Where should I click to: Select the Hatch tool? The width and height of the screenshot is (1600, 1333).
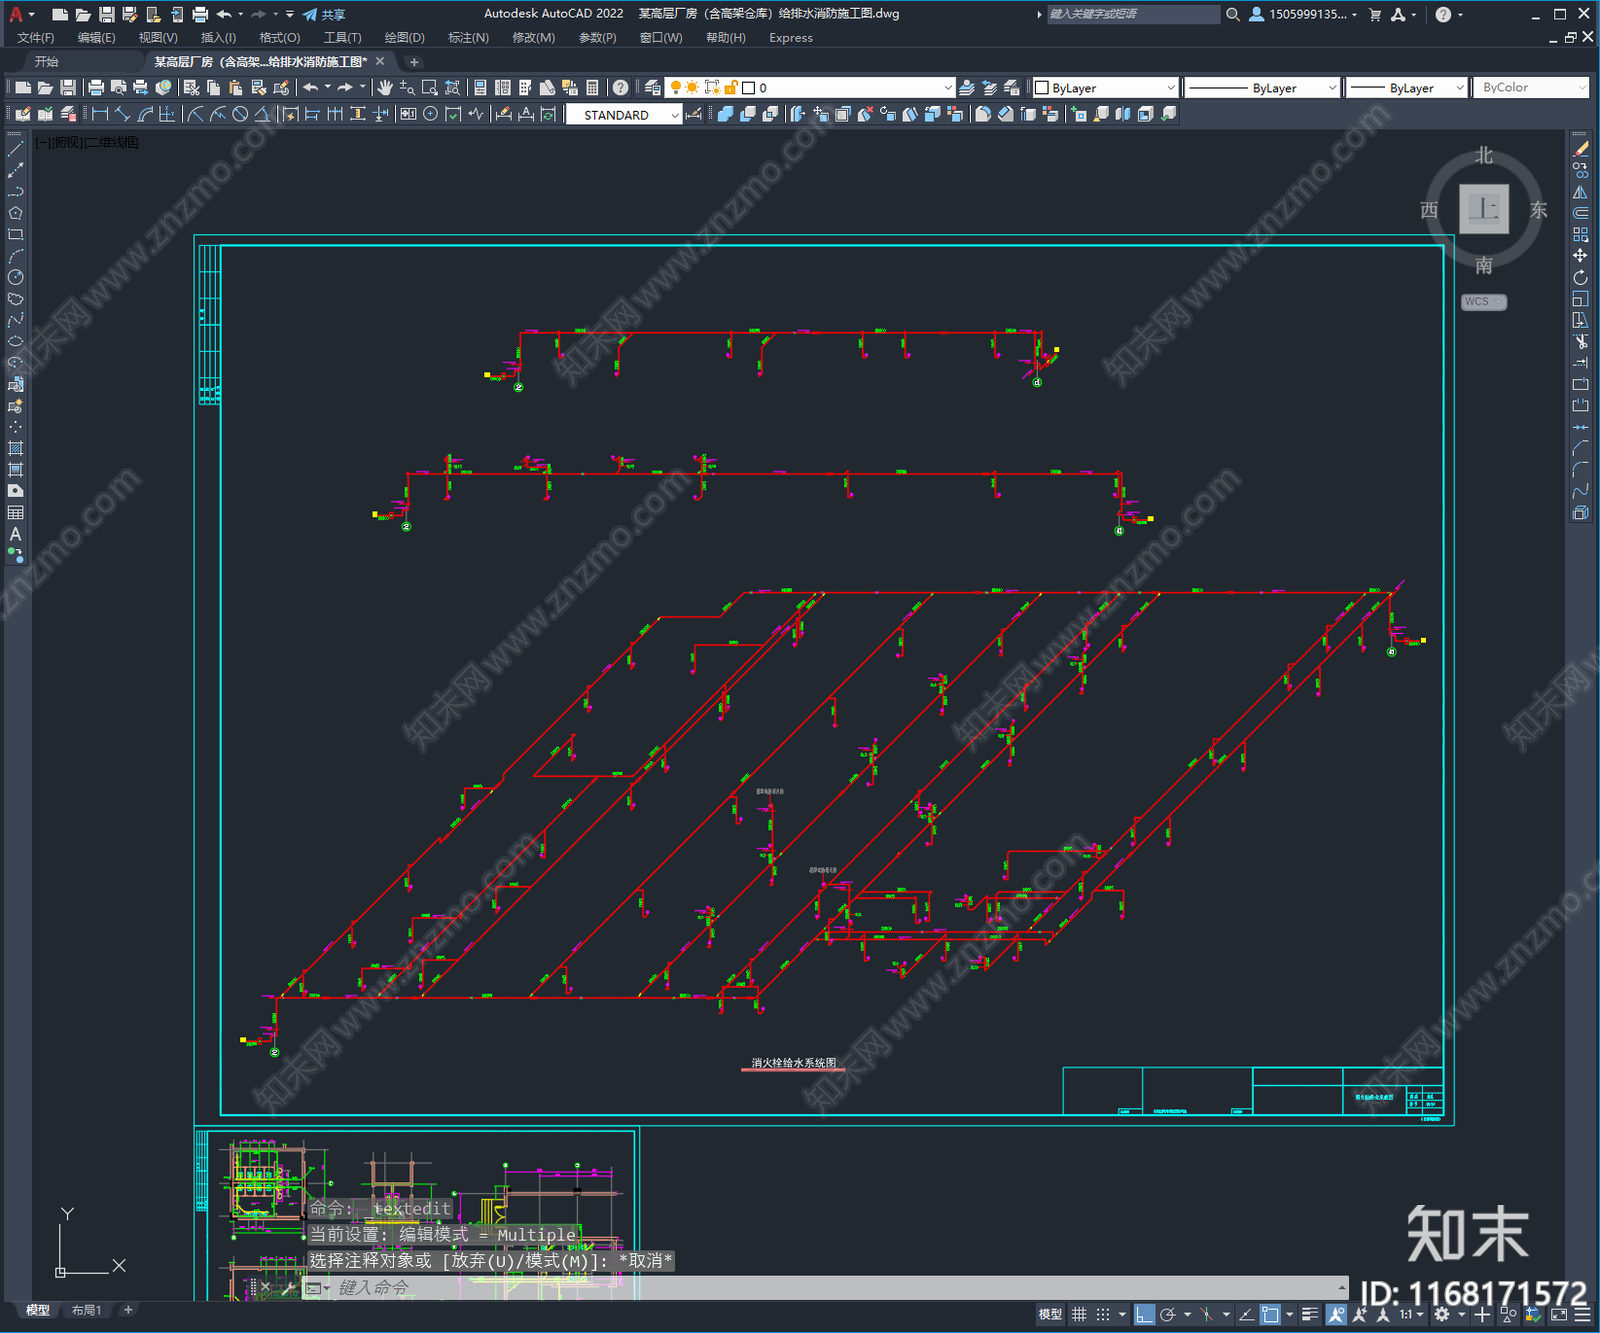coord(15,448)
